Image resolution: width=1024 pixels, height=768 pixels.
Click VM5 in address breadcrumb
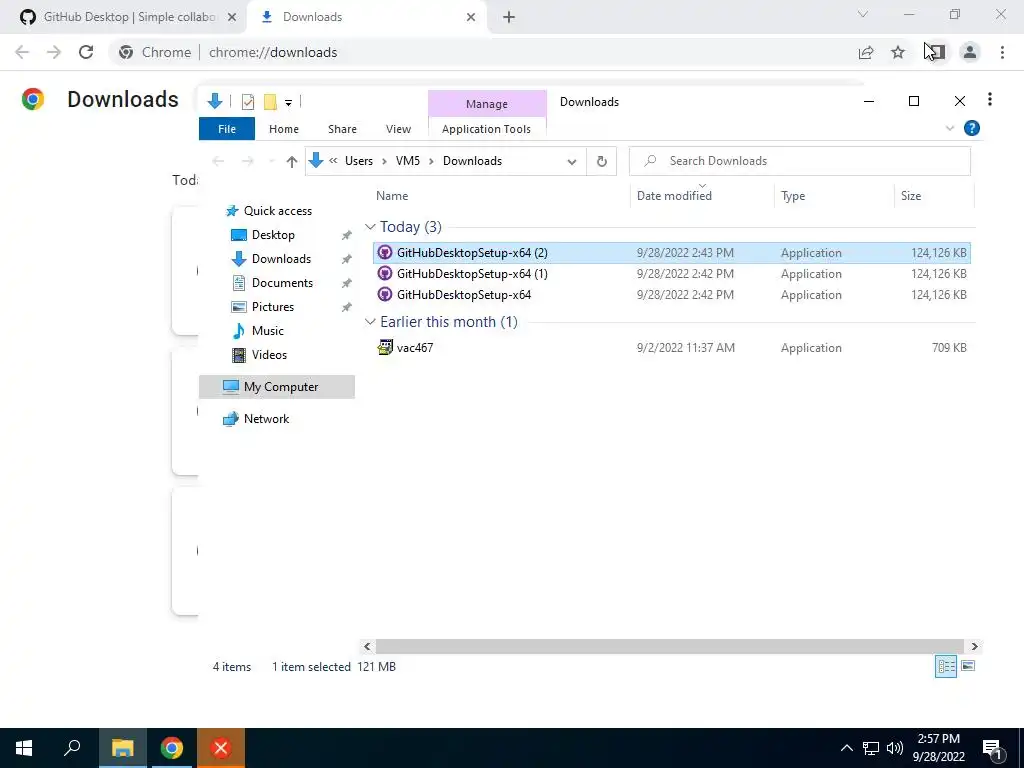pos(408,161)
